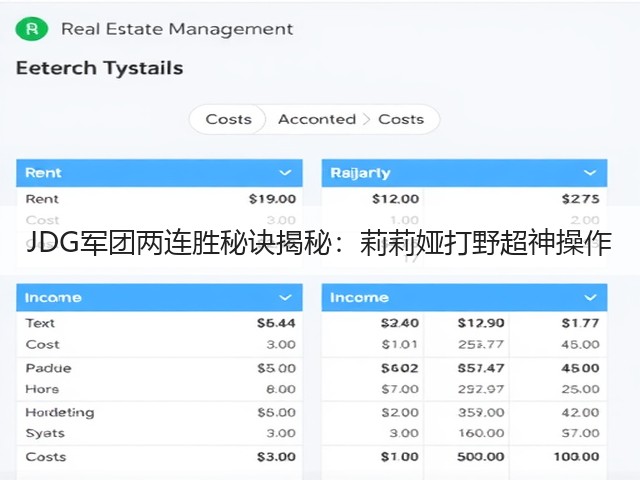The height and width of the screenshot is (480, 640).
Task: Click the Padue row label
Action: click(x=48, y=368)
